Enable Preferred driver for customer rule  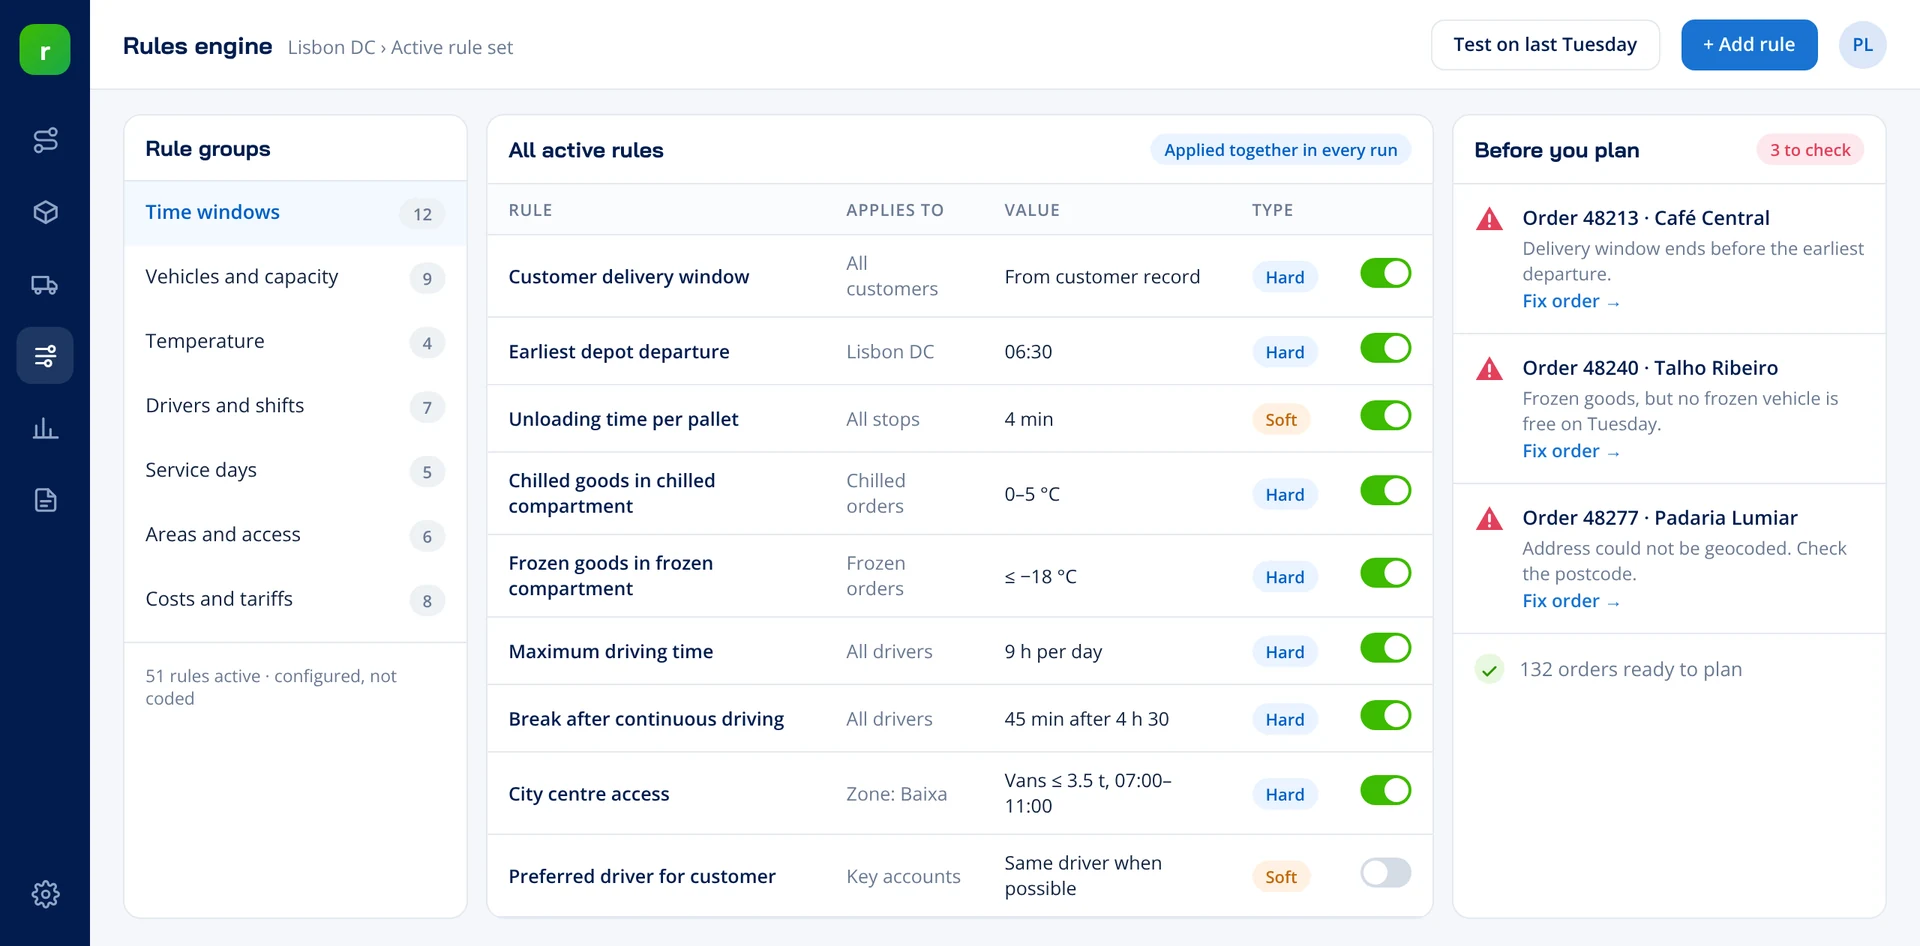click(x=1385, y=873)
